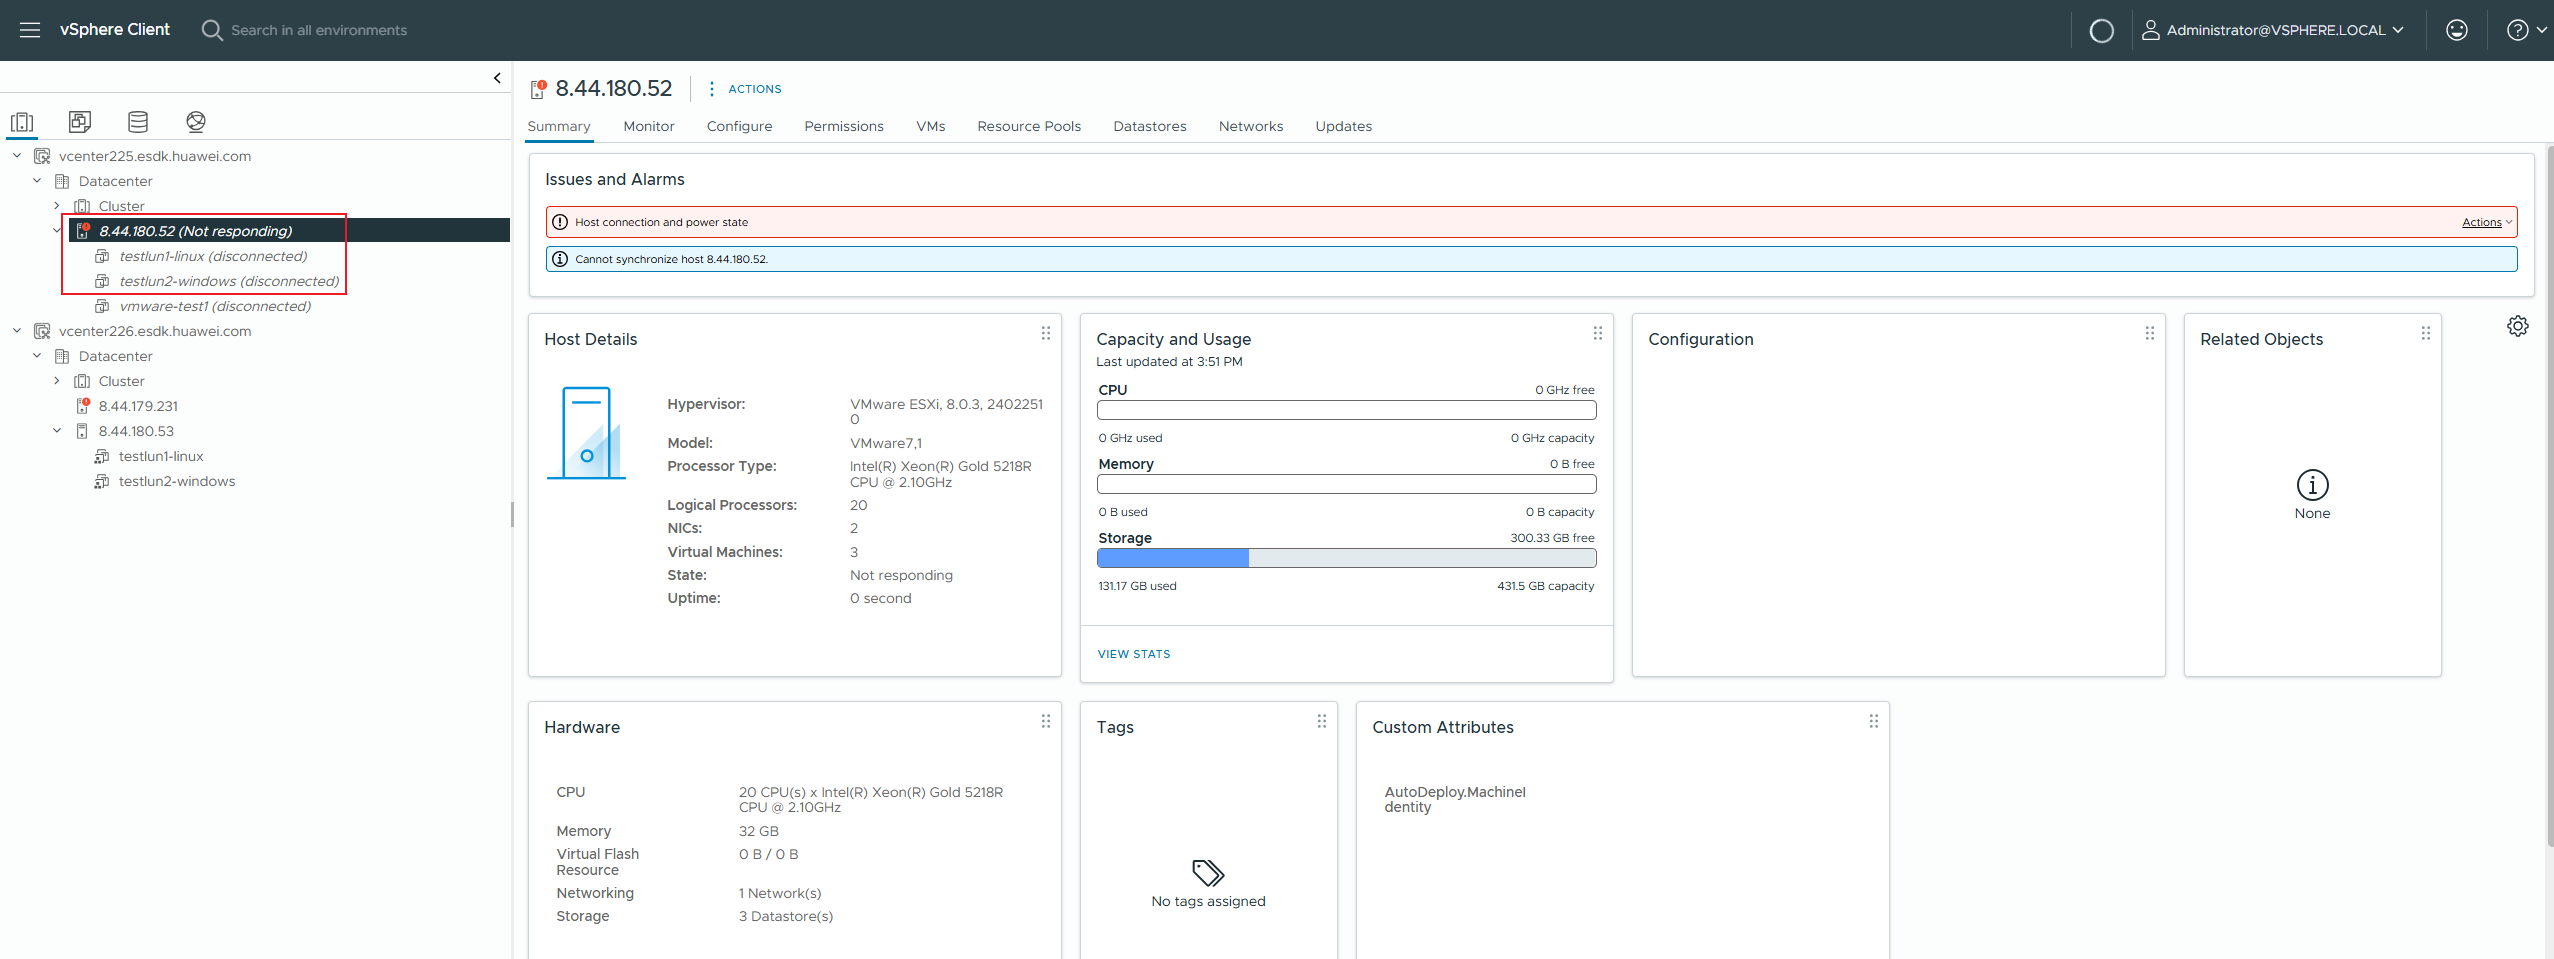The width and height of the screenshot is (2554, 959).
Task: Click the Tags card drag handle
Action: 1322,721
